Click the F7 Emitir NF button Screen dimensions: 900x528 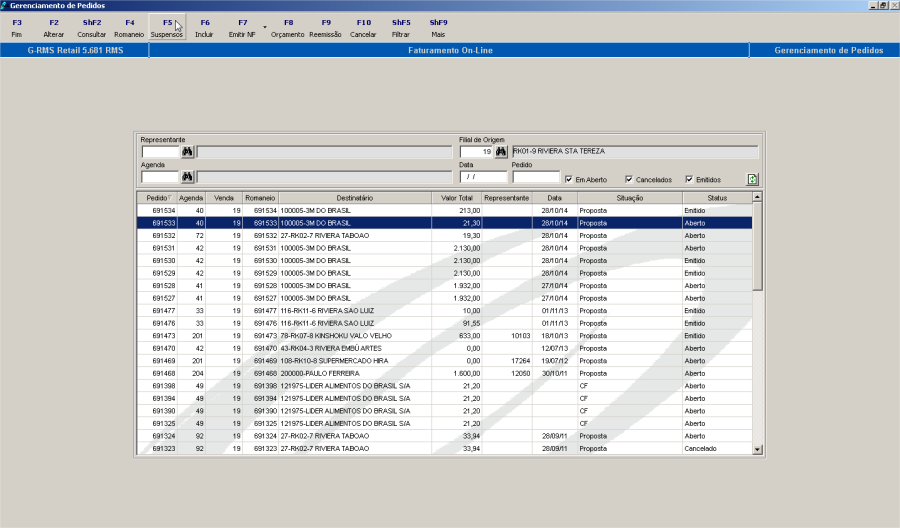(242, 28)
